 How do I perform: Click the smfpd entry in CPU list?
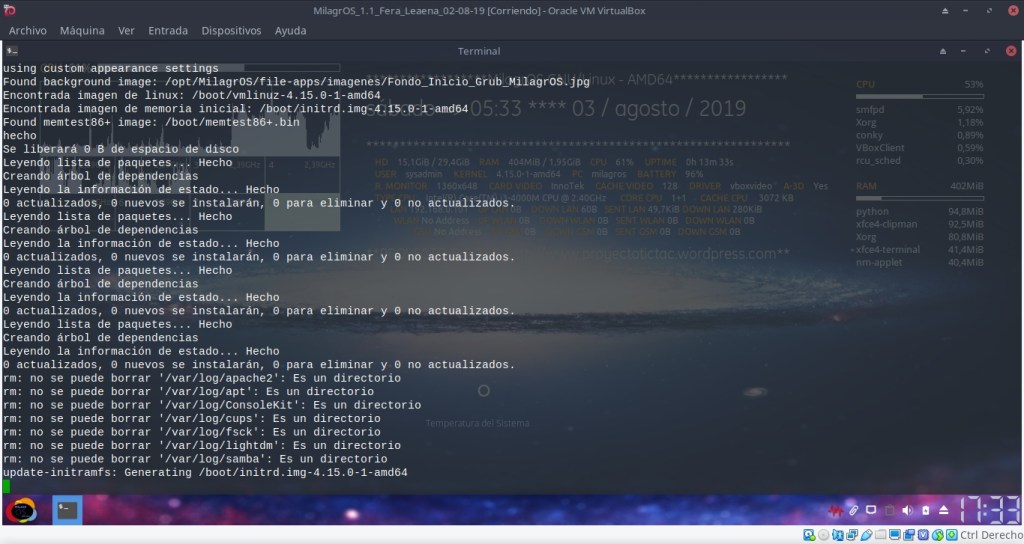point(920,110)
